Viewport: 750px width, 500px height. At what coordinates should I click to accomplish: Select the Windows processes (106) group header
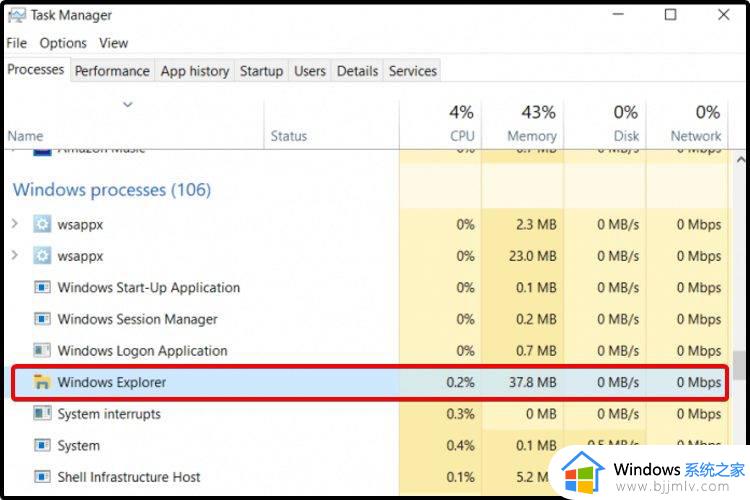point(112,189)
